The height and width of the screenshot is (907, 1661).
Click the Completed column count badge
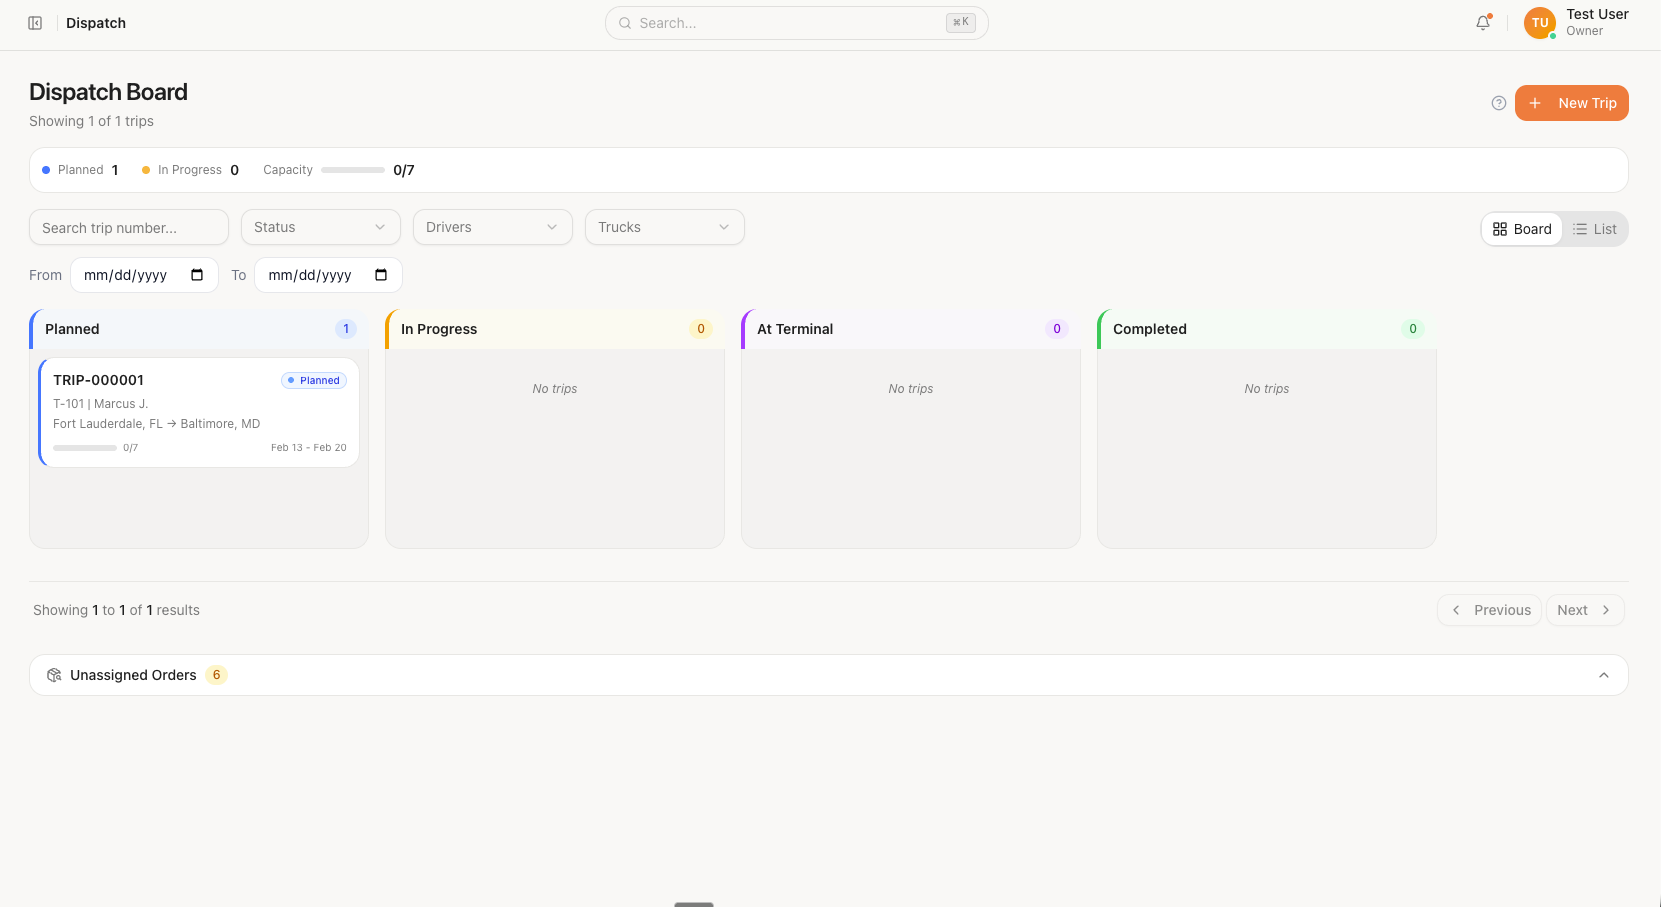[1413, 329]
